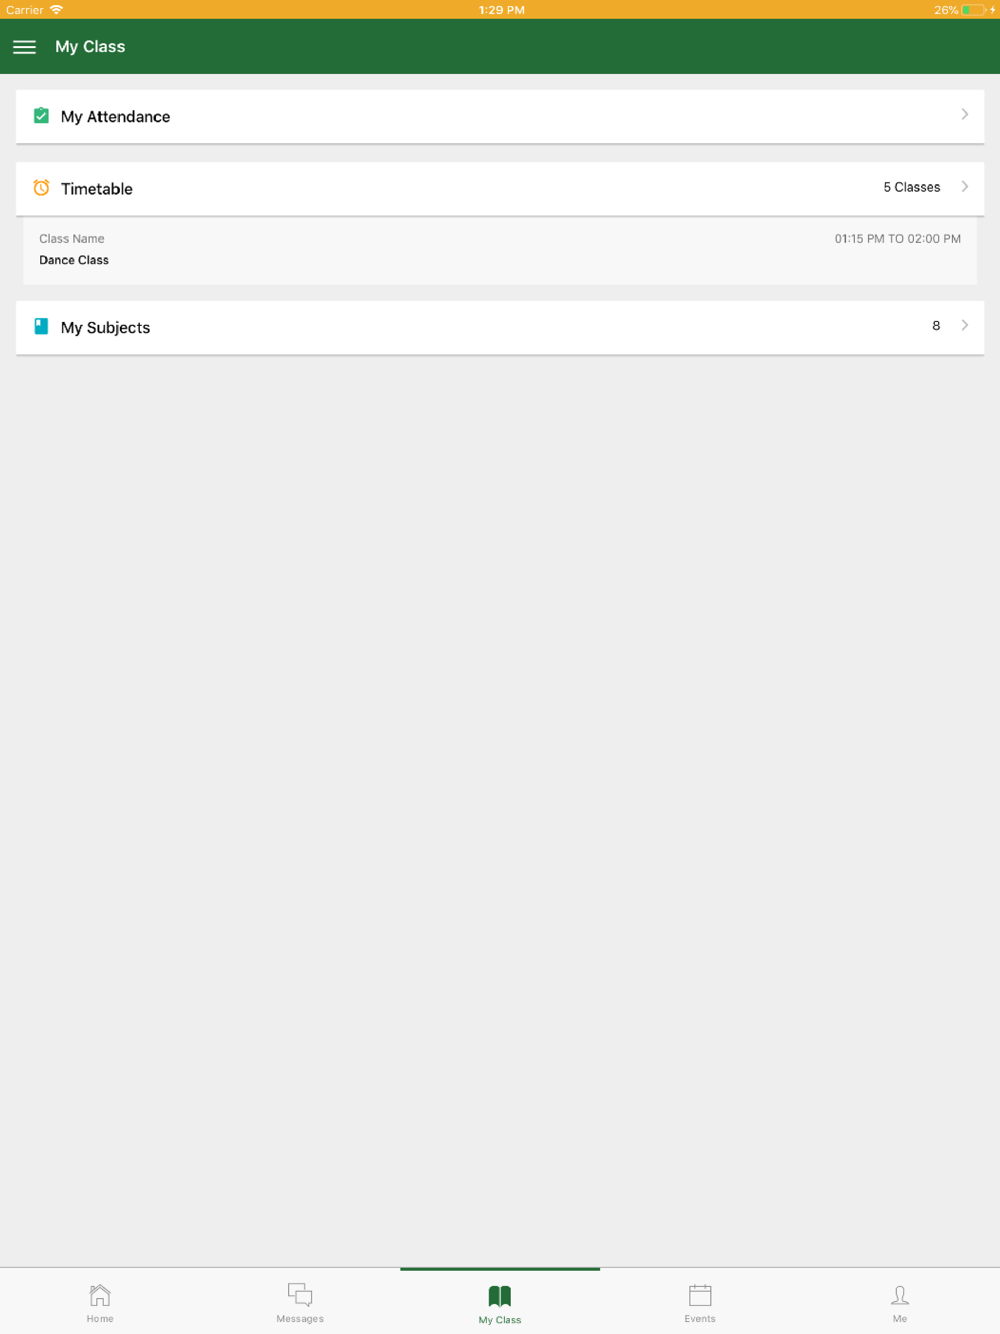The image size is (1000, 1334).
Task: Tap the Messages chat bubbles icon
Action: click(300, 1295)
